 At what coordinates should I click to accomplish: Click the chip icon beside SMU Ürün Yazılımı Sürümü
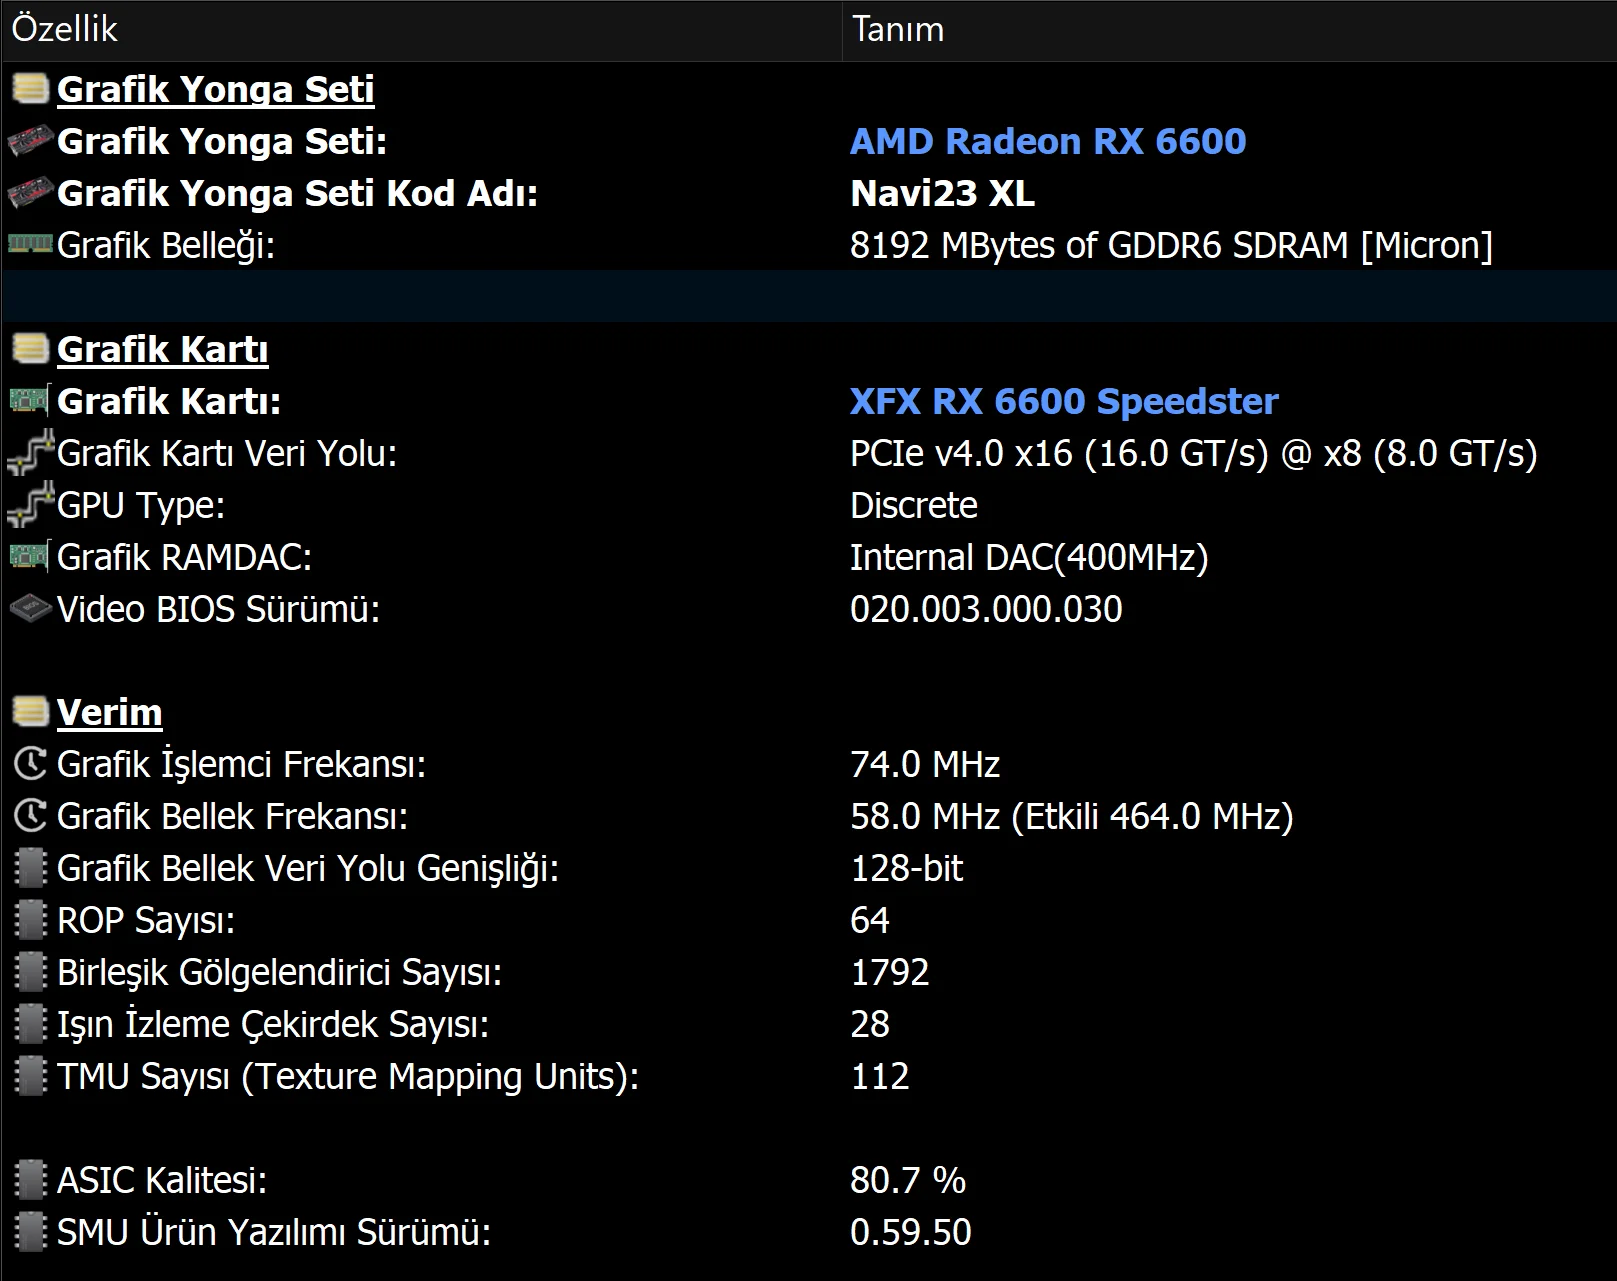pos(31,1232)
